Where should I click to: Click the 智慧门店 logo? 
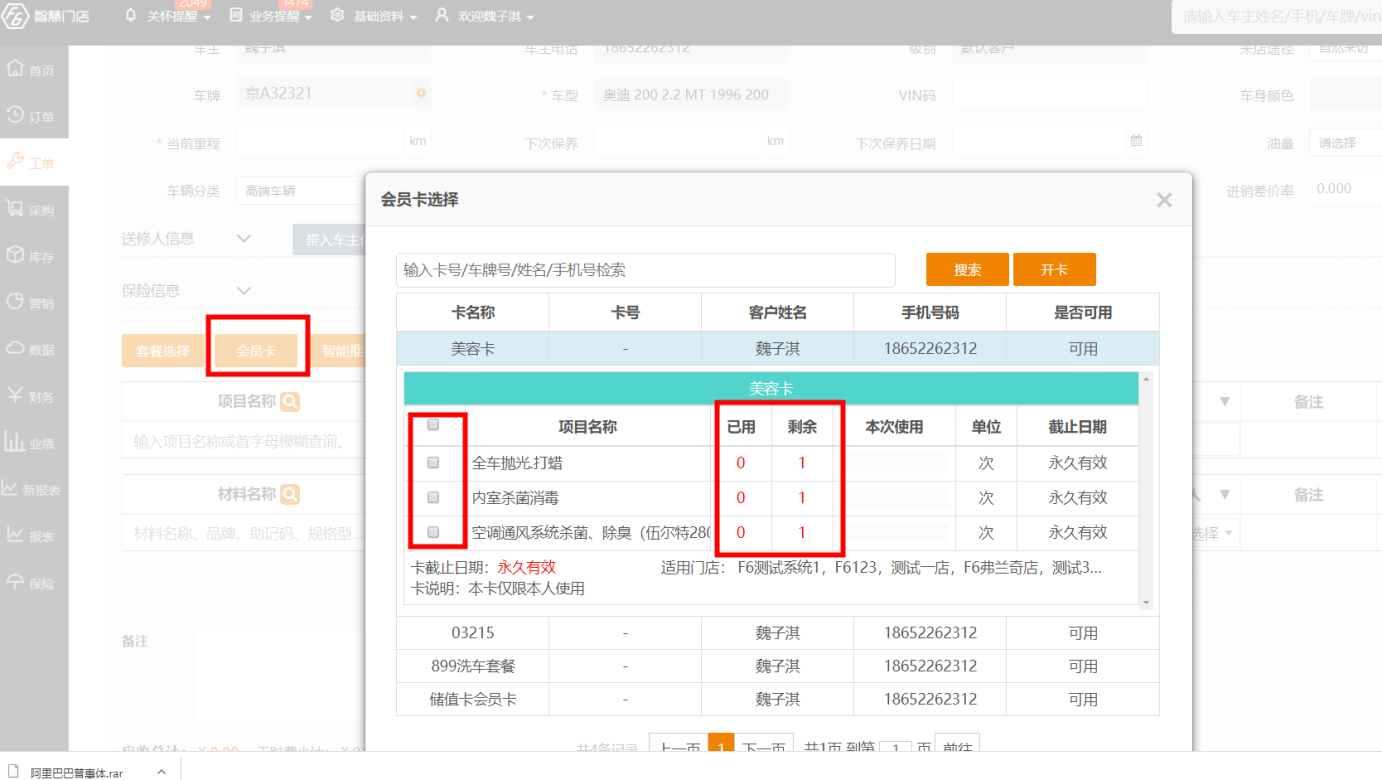pyautogui.click(x=47, y=16)
